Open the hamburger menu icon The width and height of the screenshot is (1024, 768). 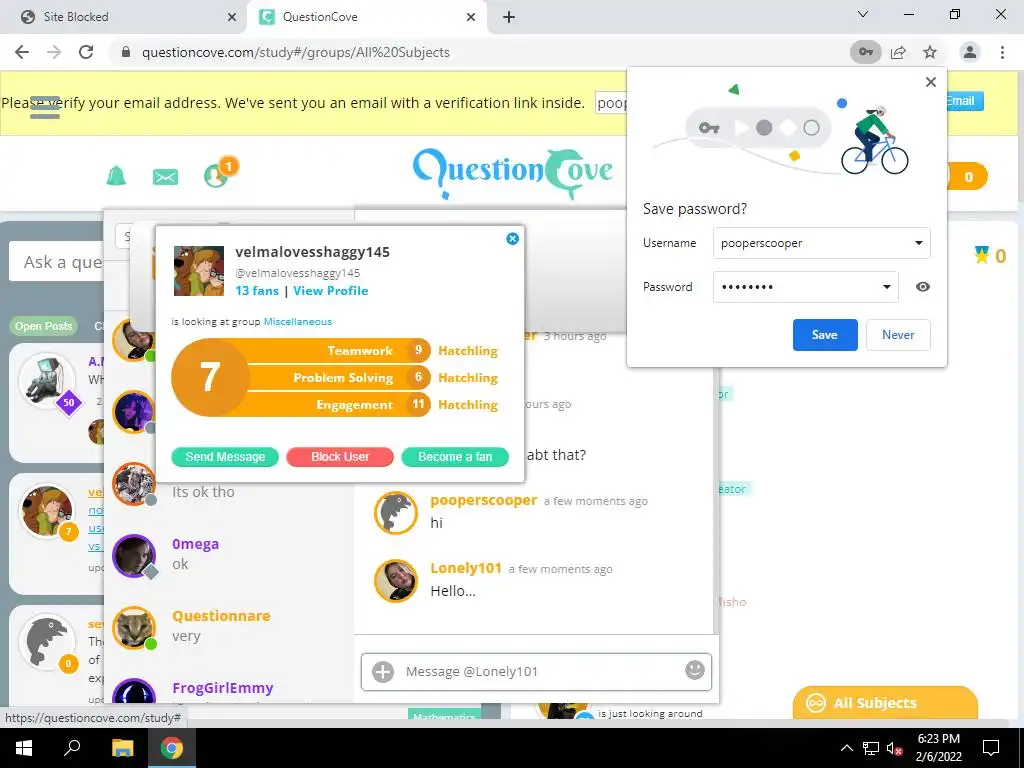tap(44, 108)
